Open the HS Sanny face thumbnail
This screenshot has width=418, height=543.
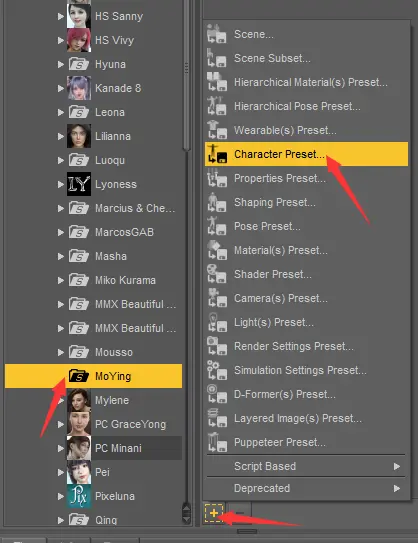(x=79, y=16)
